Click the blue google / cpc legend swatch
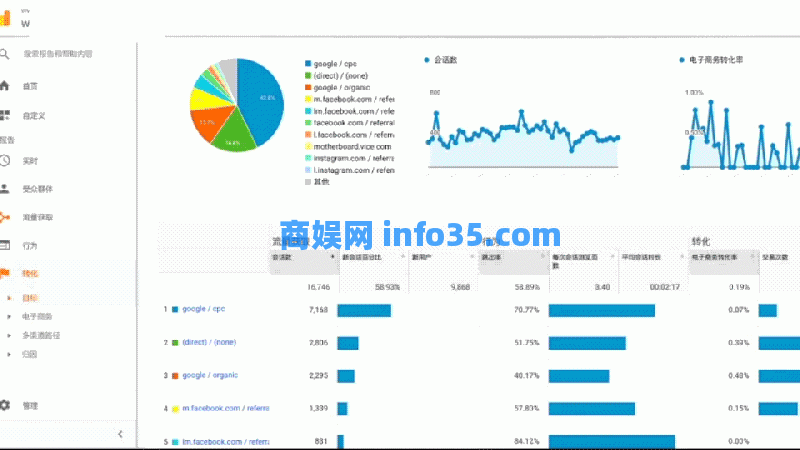800x450 pixels. [x=308, y=64]
